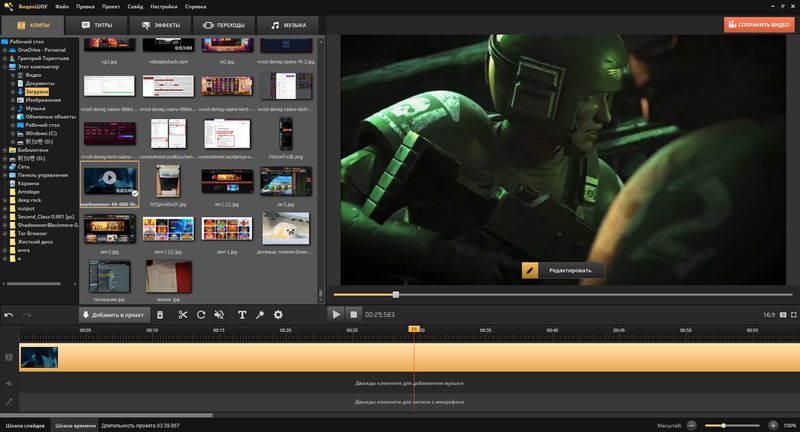Screen dimensions: 800x432
Task: Collapse the Этот компьютер tree node
Action: tap(5, 67)
